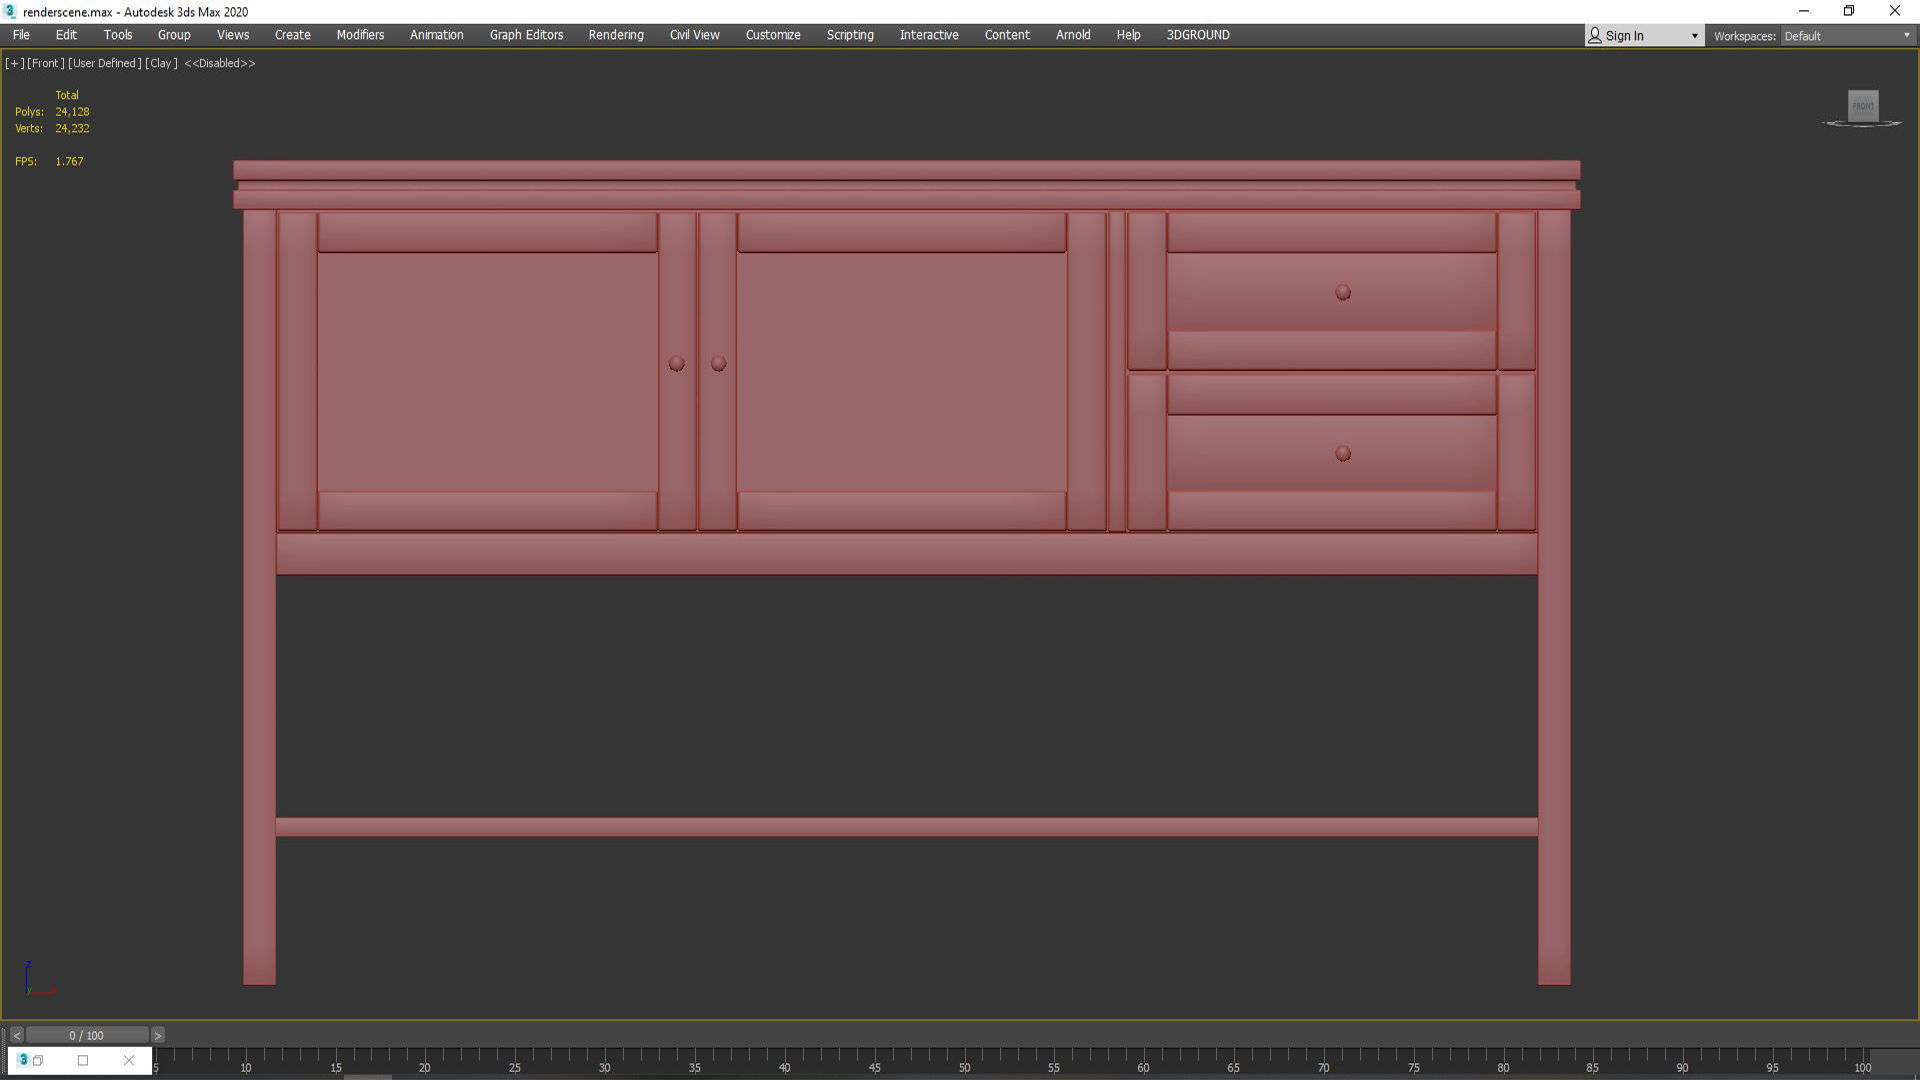Viewport: 1920px width, 1080px height.
Task: Open the Scripting menu
Action: point(850,35)
